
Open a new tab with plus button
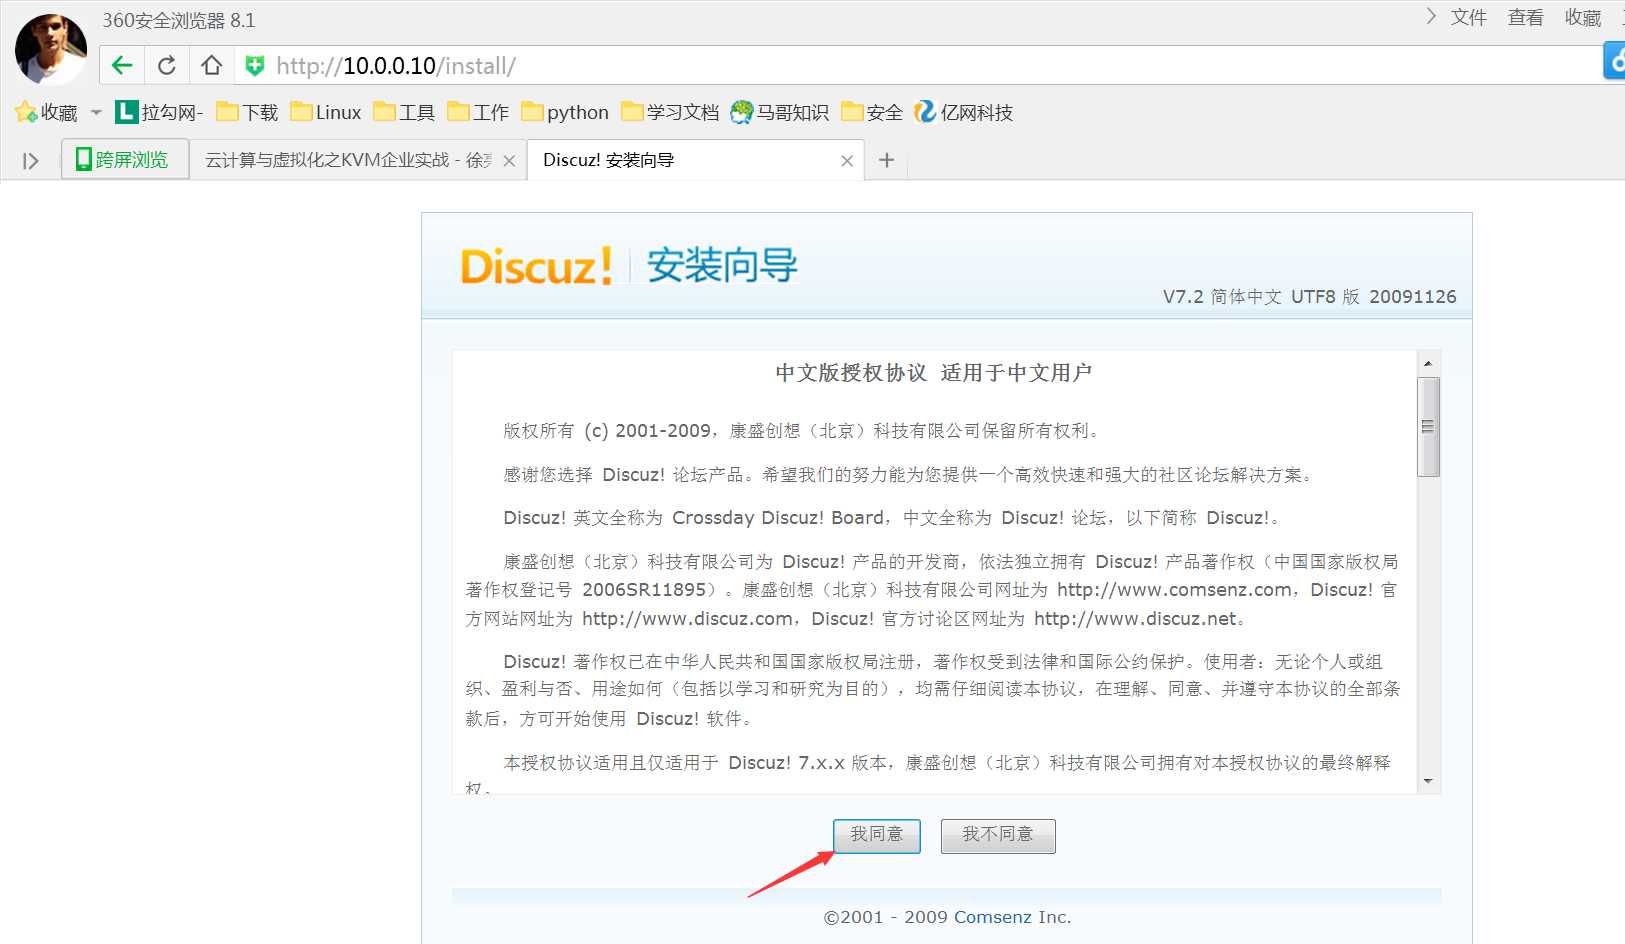[886, 160]
